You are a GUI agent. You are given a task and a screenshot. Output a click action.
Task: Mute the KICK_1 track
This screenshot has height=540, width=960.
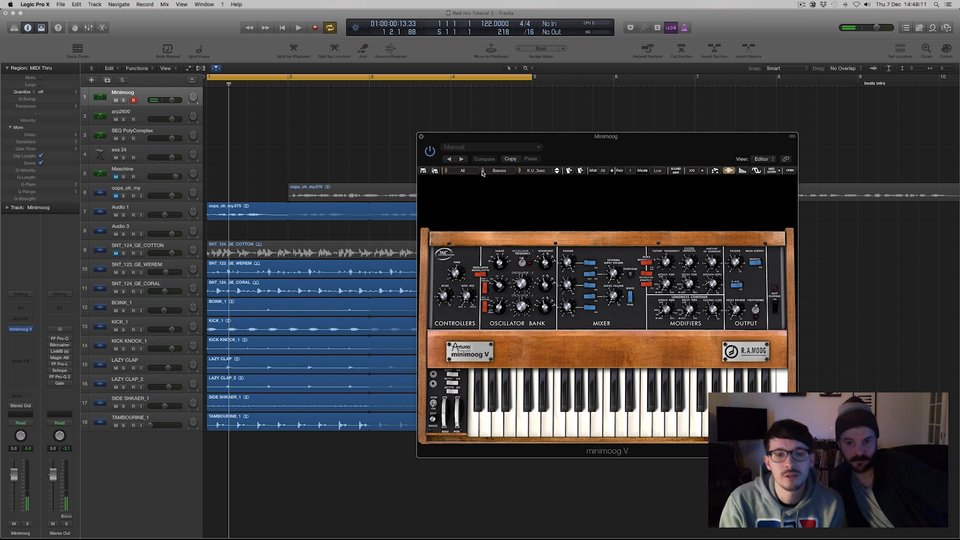116,329
